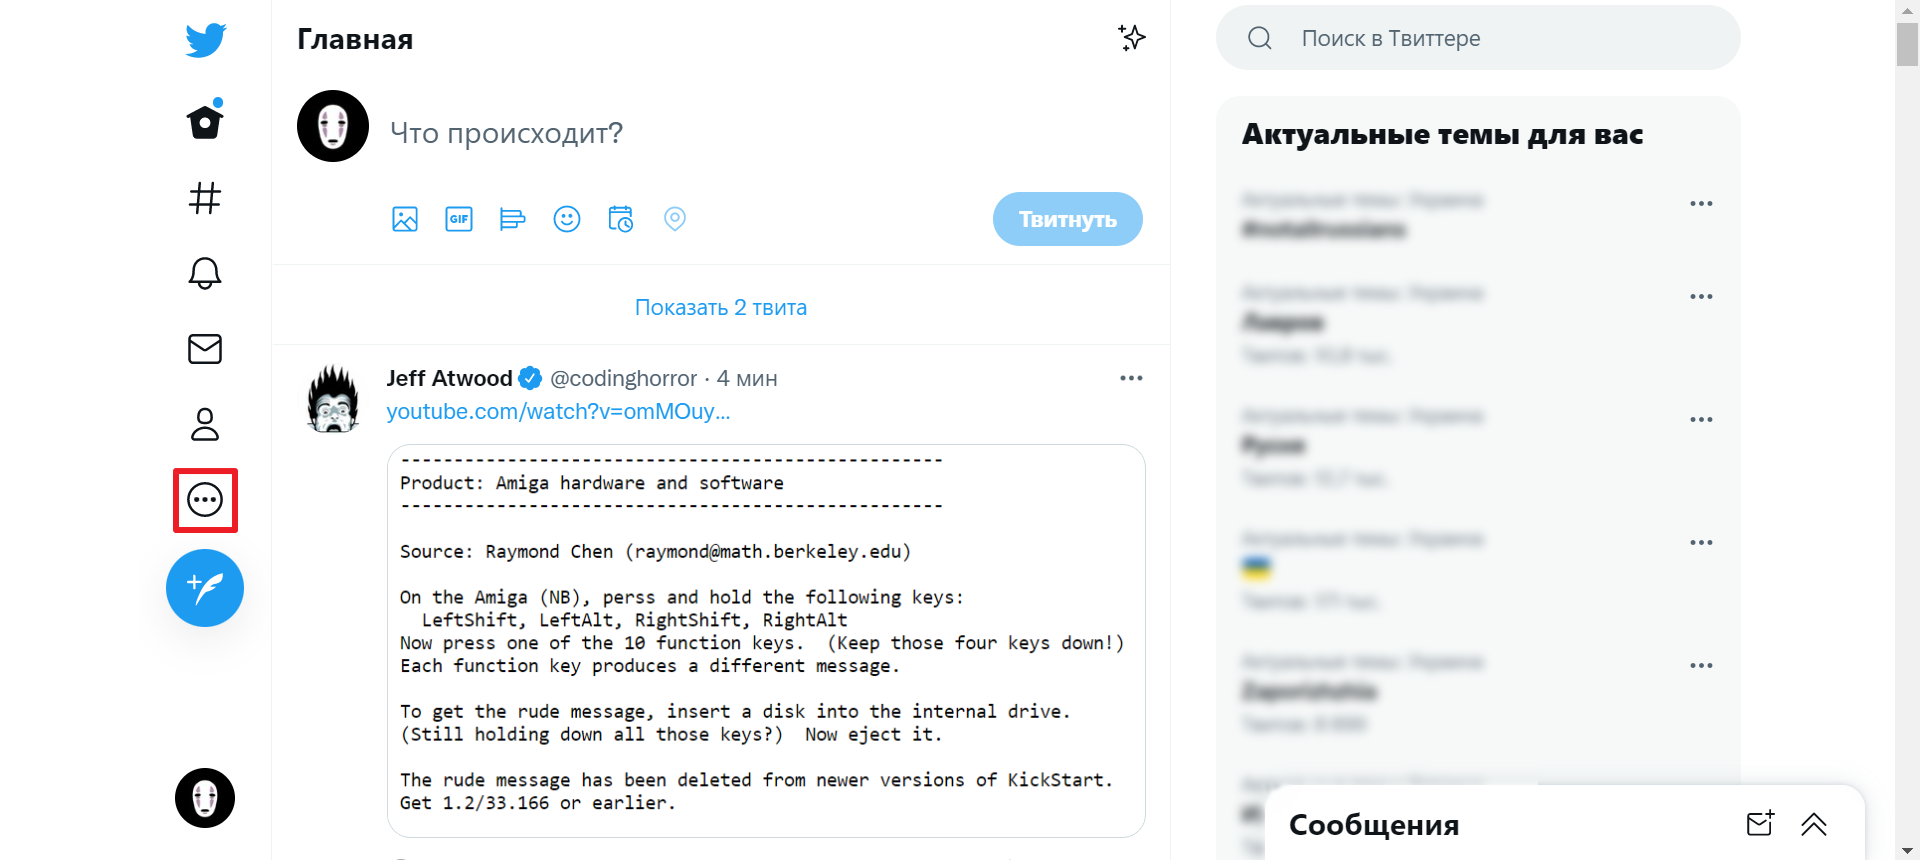
Task: Open the Messages envelope icon in sidebar
Action: [x=205, y=349]
